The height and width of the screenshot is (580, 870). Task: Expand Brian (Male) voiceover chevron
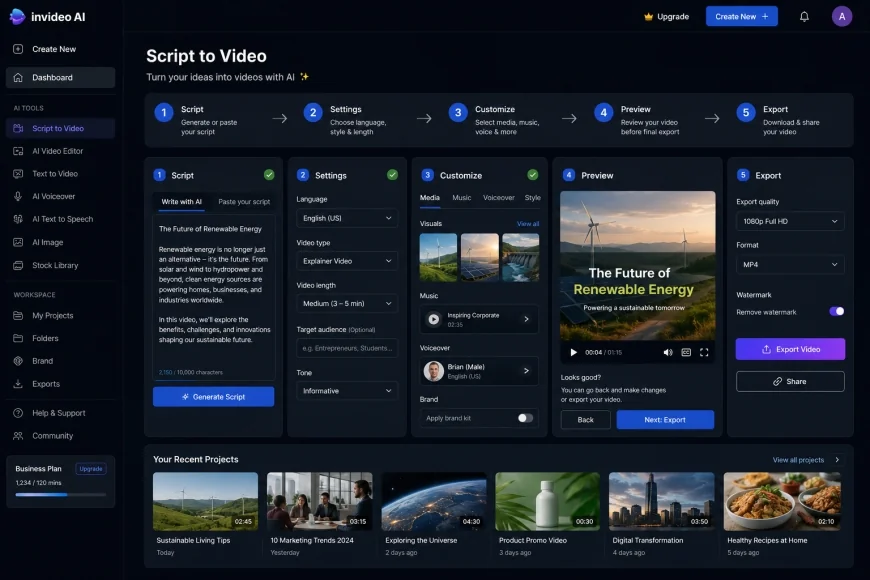pyautogui.click(x=527, y=370)
